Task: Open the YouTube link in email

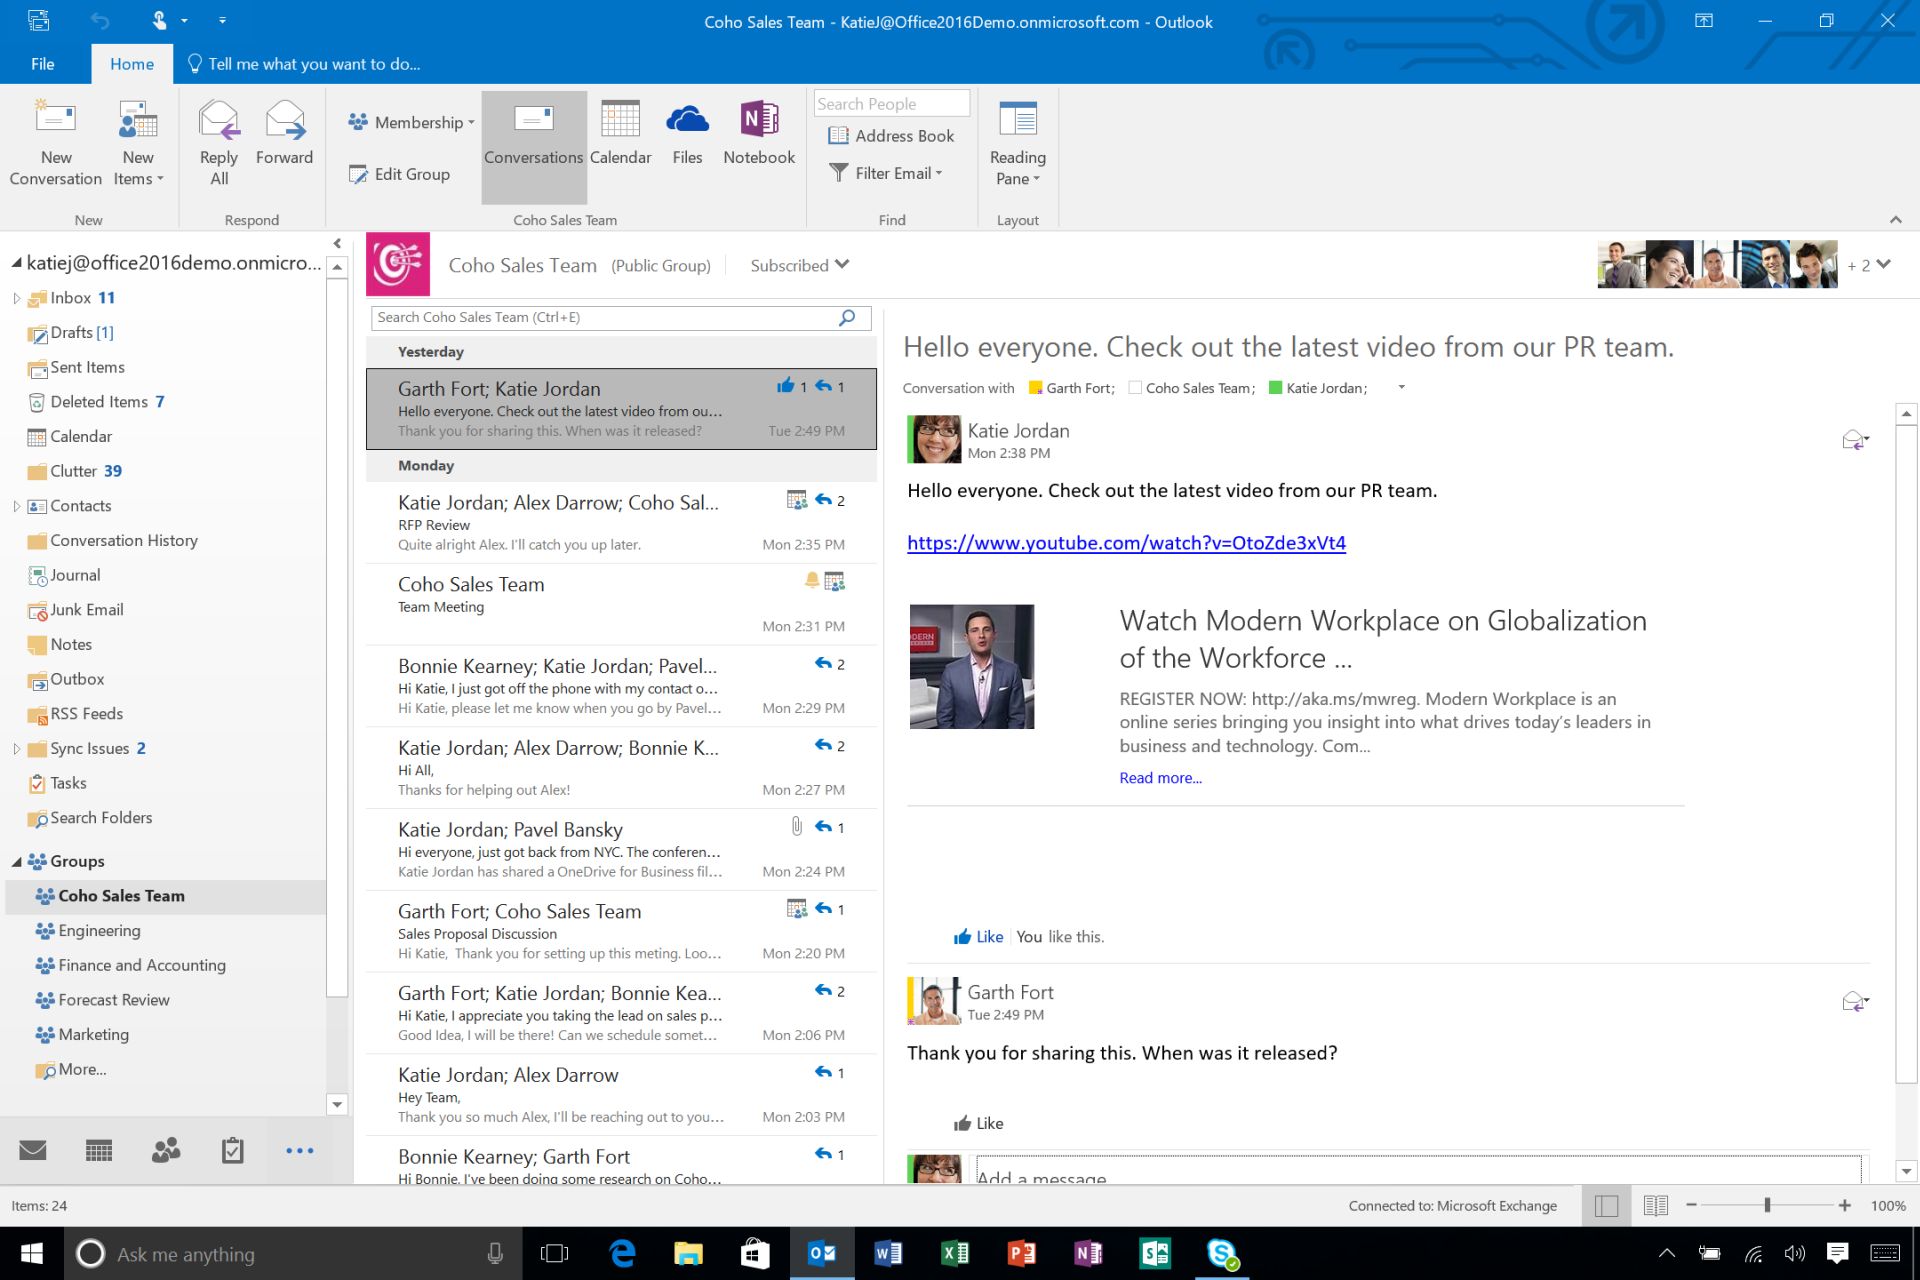Action: pyautogui.click(x=1126, y=541)
